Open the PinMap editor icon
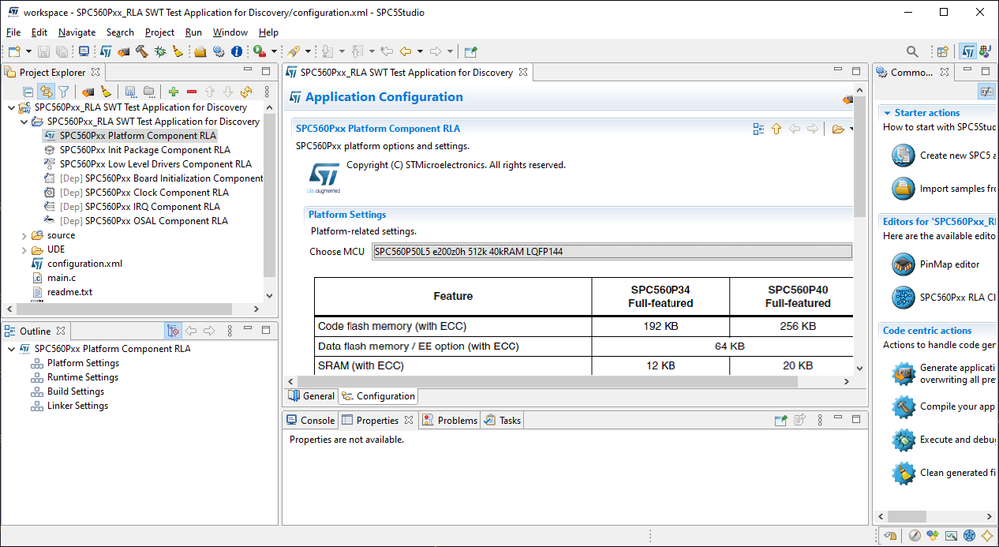This screenshot has height=547, width=999. (904, 264)
